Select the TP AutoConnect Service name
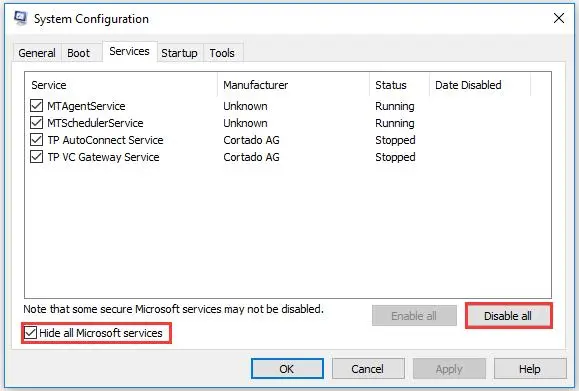The width and height of the screenshot is (579, 391). pos(105,140)
